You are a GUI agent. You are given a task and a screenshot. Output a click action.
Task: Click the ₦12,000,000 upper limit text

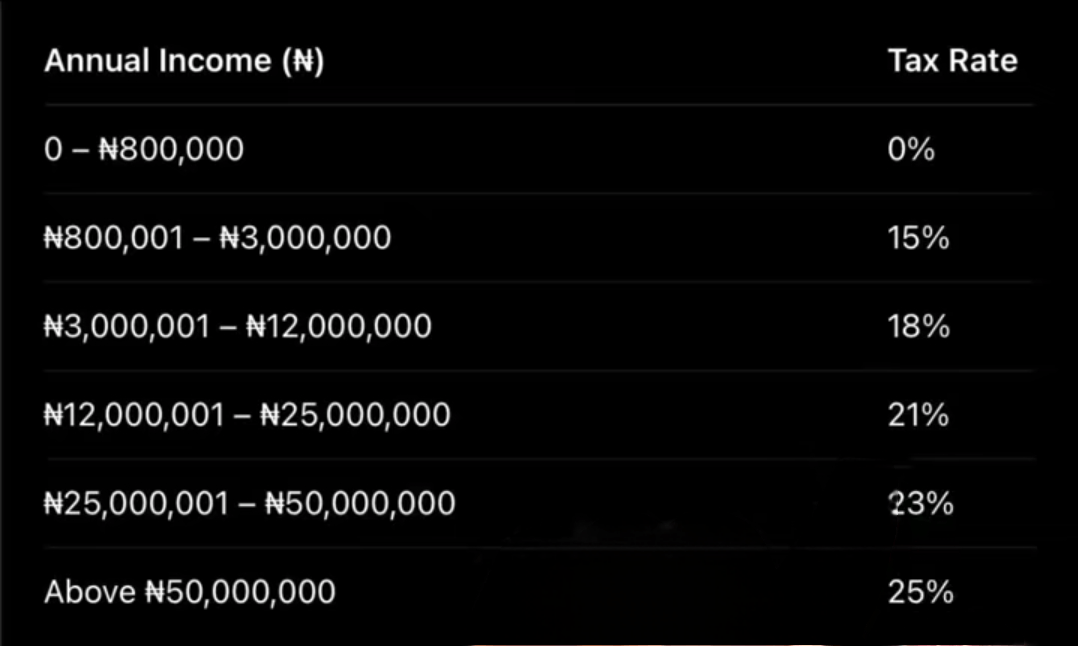coord(339,326)
